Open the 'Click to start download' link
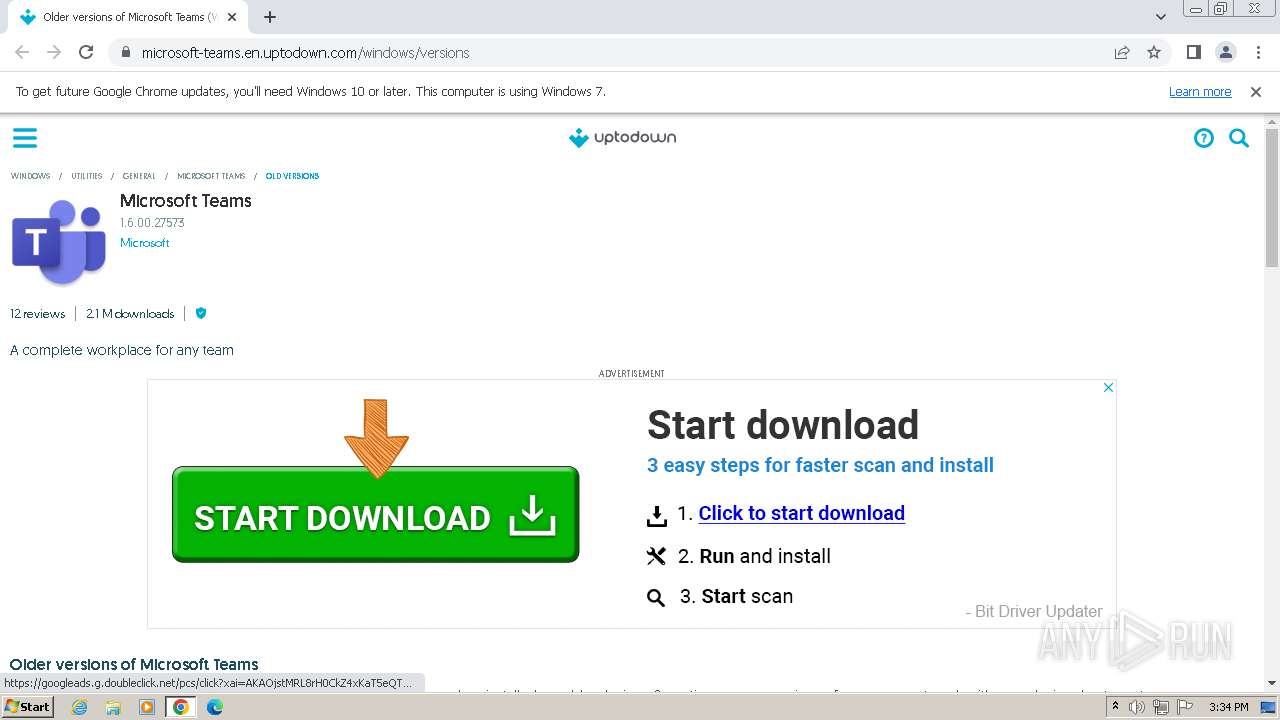Screen dimensions: 1280x720 [x=801, y=513]
